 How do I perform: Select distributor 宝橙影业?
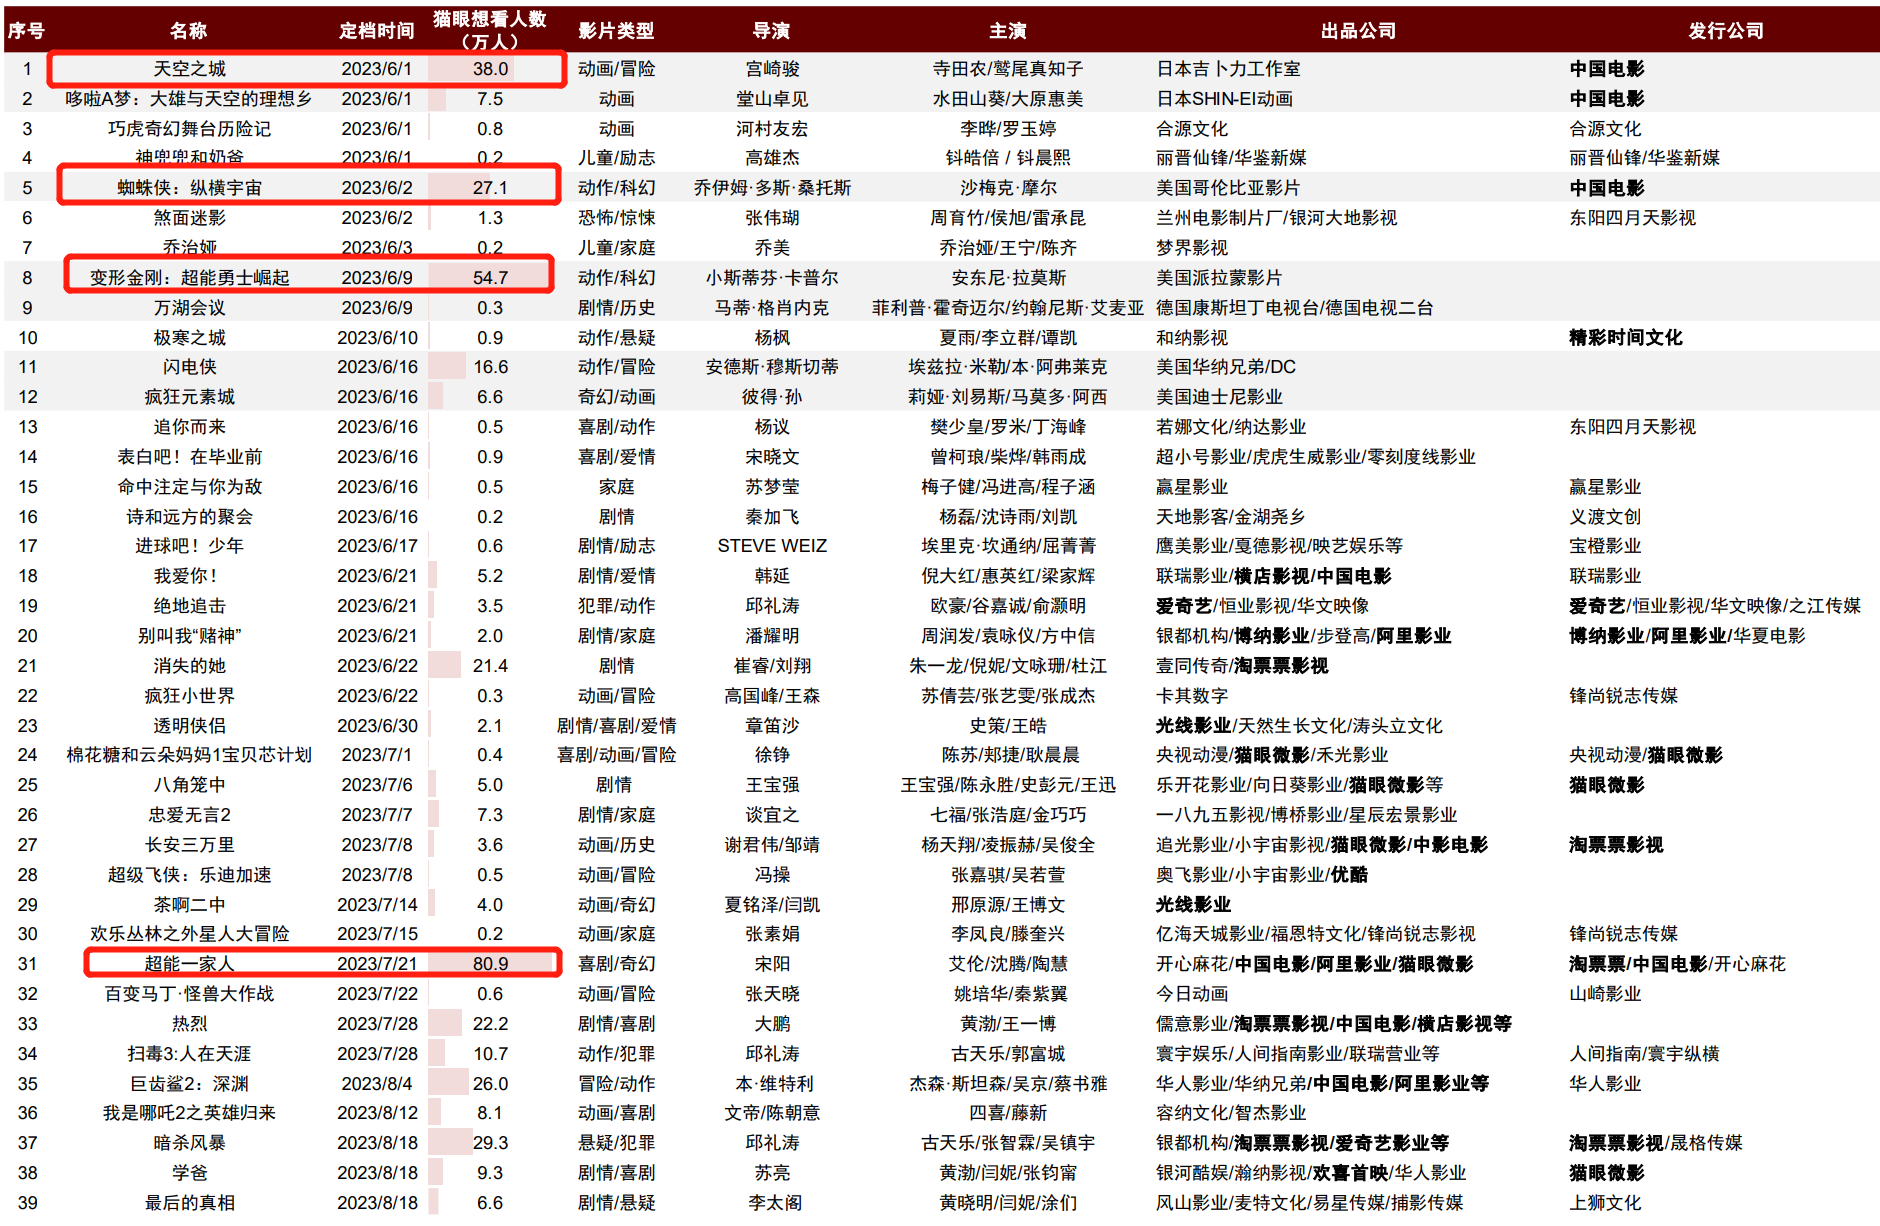coord(1605,546)
